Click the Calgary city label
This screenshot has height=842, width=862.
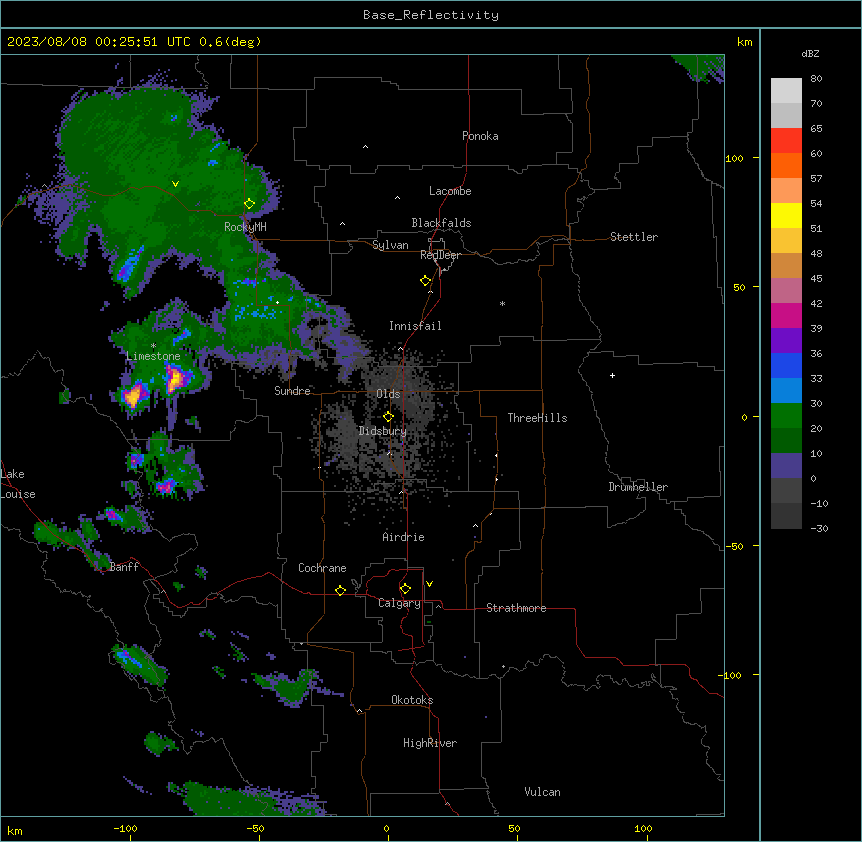399,603
